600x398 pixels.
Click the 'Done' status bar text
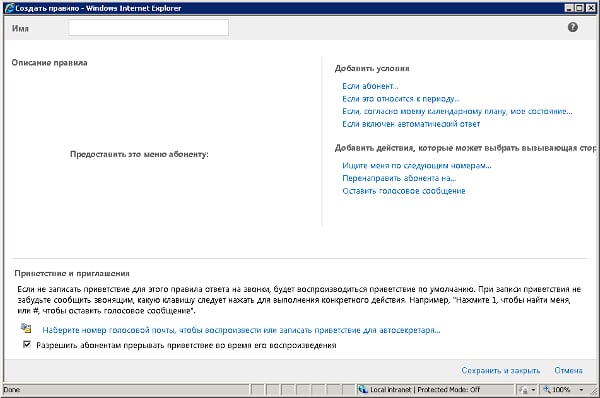[x=11, y=390]
